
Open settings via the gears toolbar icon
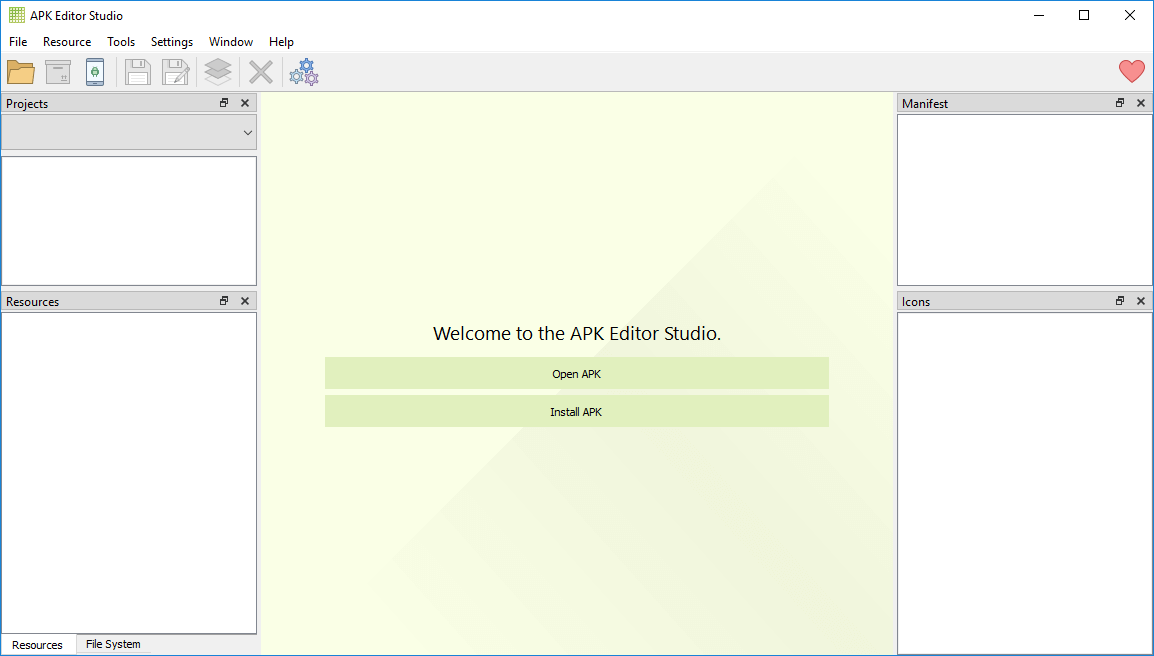tap(304, 72)
